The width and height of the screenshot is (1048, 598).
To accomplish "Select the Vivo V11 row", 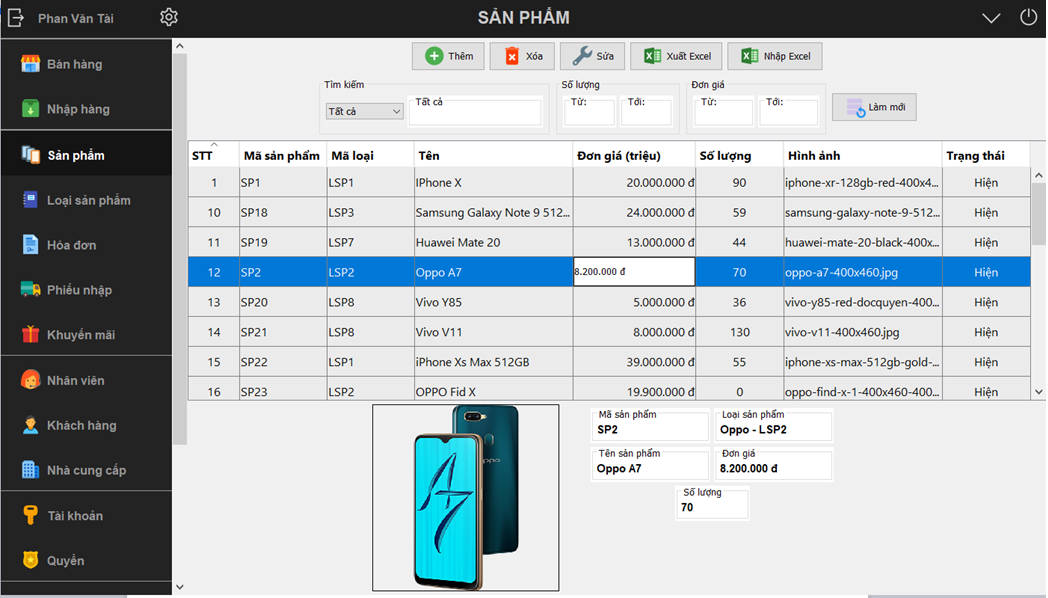I will [x=609, y=332].
